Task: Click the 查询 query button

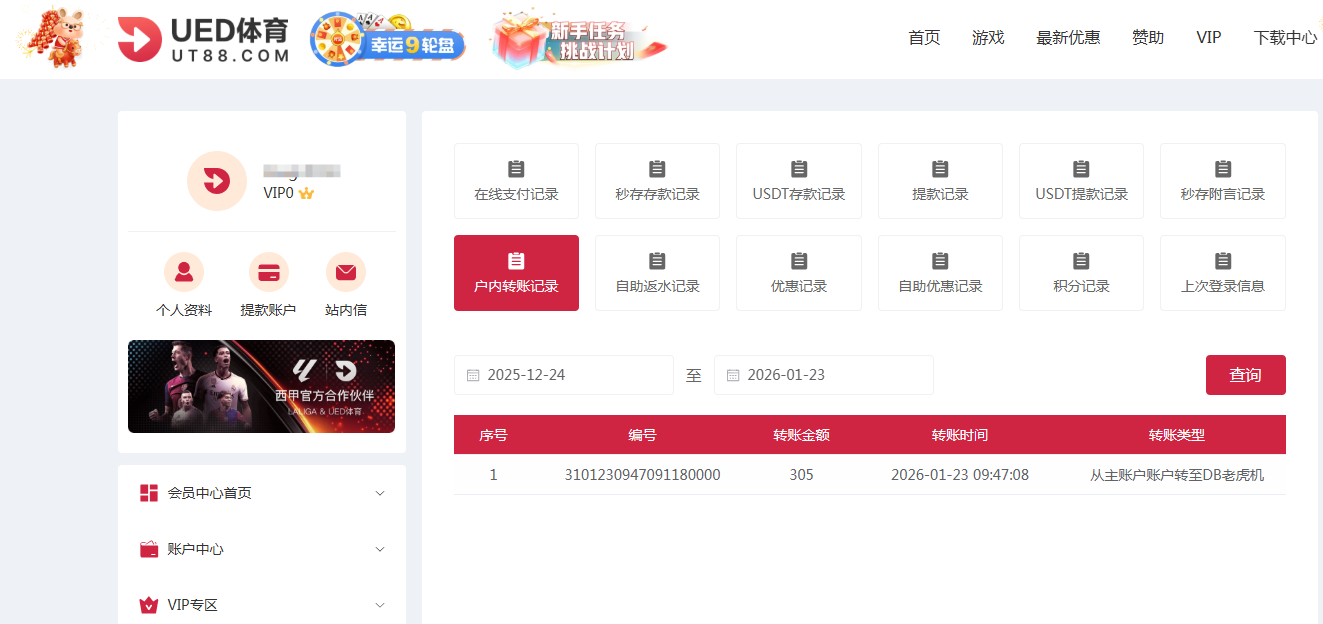Action: tap(1245, 374)
